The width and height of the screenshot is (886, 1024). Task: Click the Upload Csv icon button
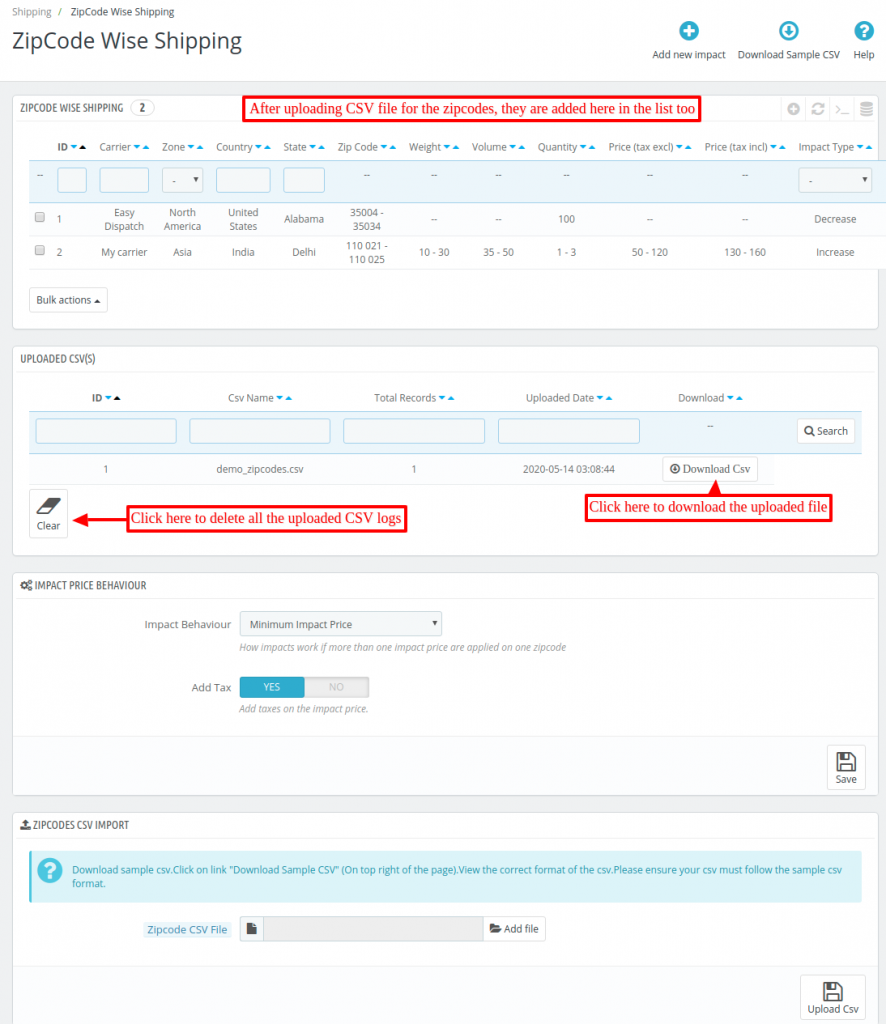(832, 996)
